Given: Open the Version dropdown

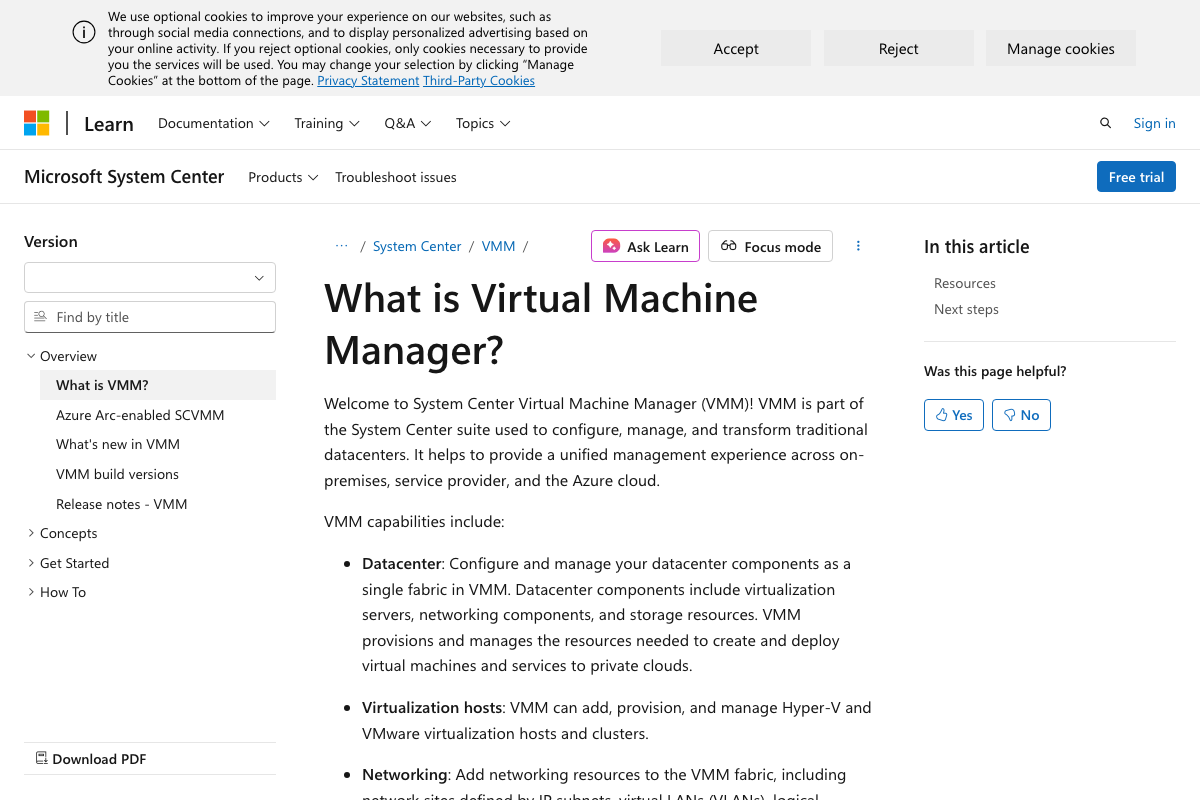Looking at the screenshot, I should click(x=150, y=278).
